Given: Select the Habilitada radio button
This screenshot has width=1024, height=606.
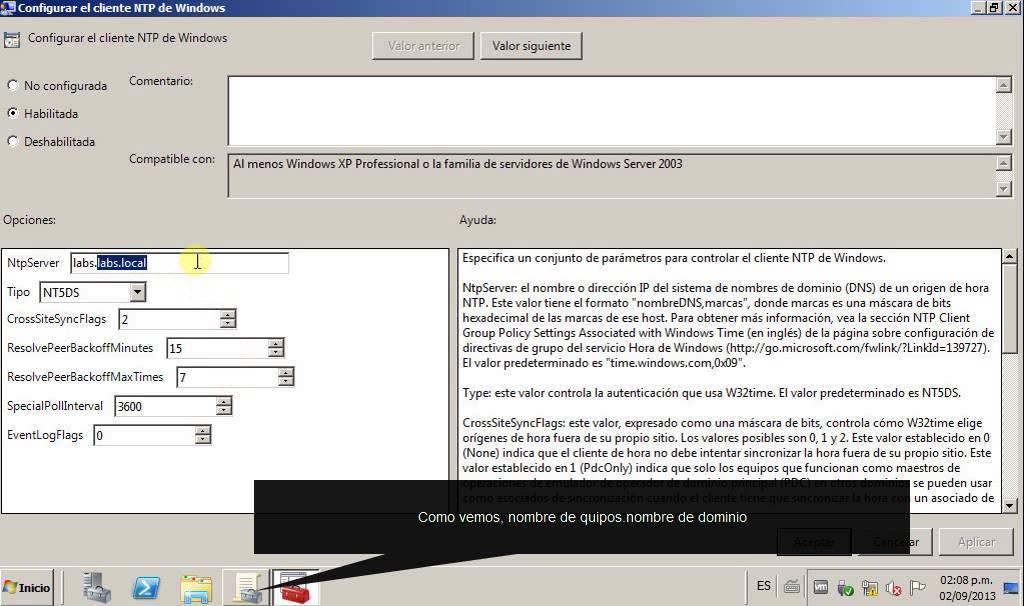Looking at the screenshot, I should coord(12,113).
